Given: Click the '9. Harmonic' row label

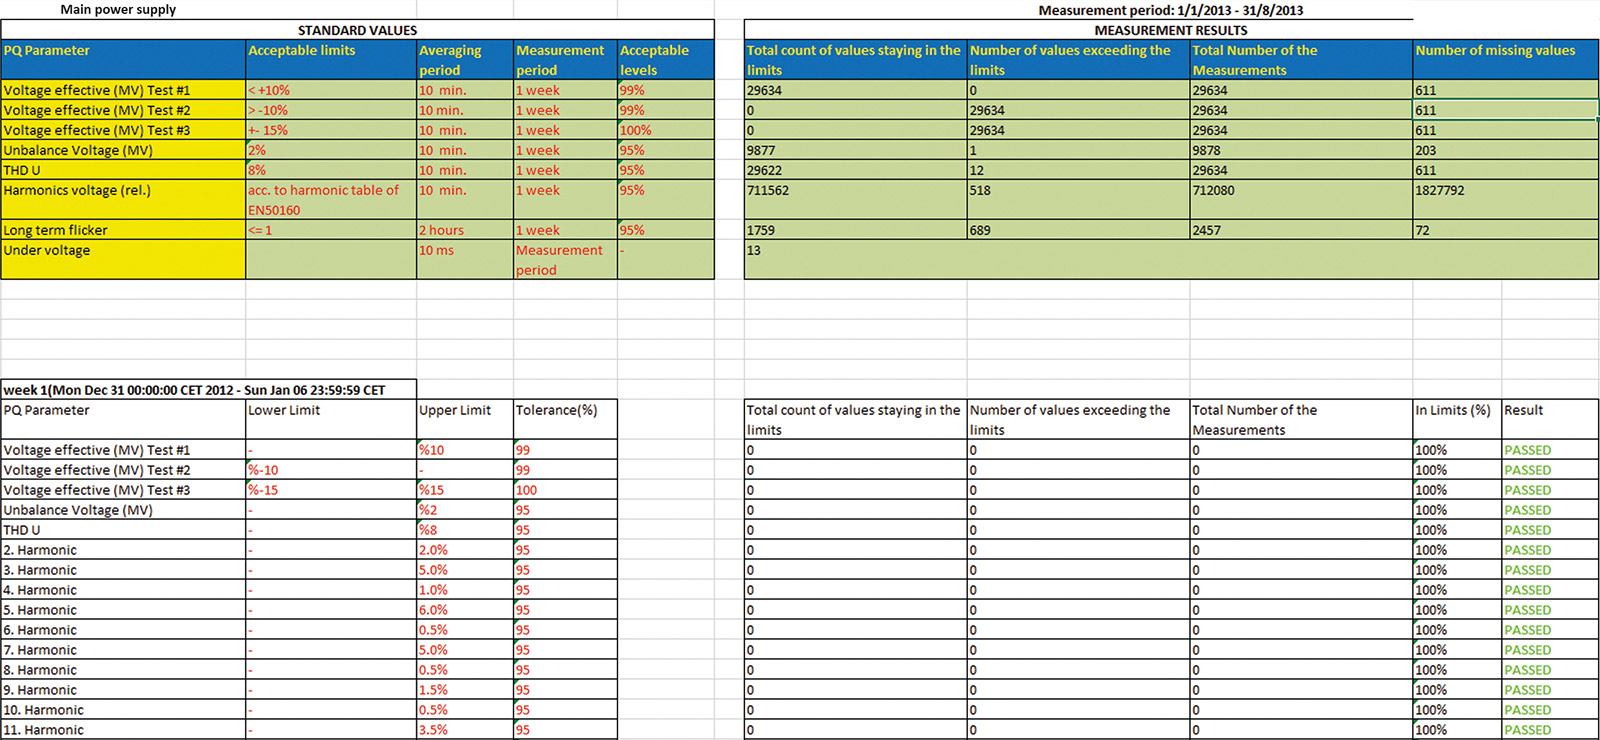Looking at the screenshot, I should point(123,690).
